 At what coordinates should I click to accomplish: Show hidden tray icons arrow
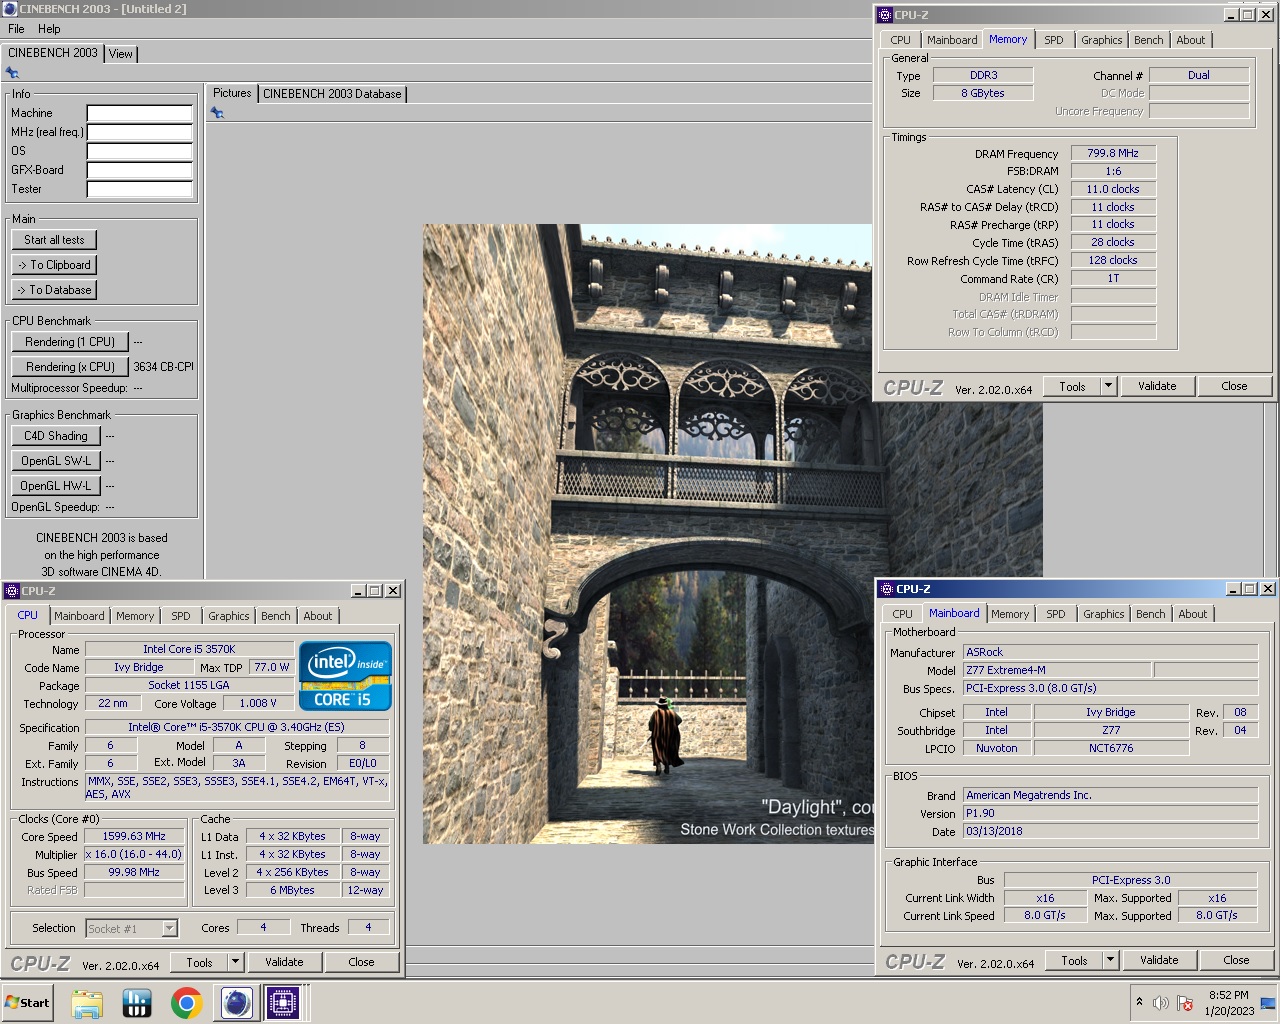pyautogui.click(x=1139, y=1002)
